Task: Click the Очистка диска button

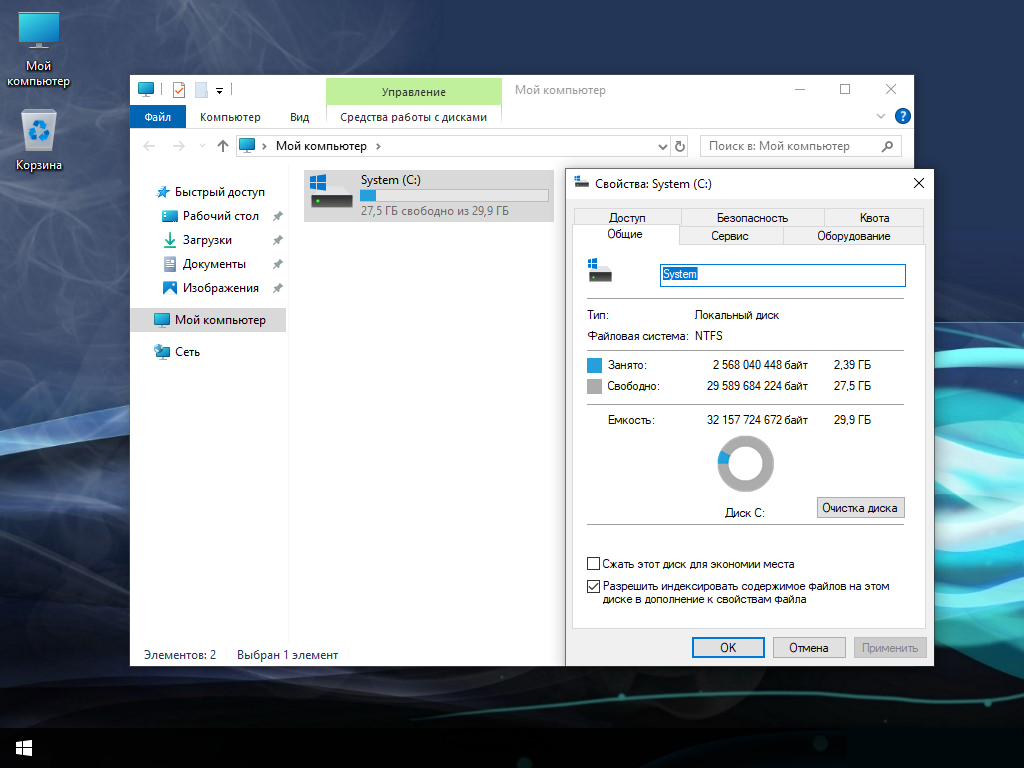Action: pyautogui.click(x=860, y=507)
